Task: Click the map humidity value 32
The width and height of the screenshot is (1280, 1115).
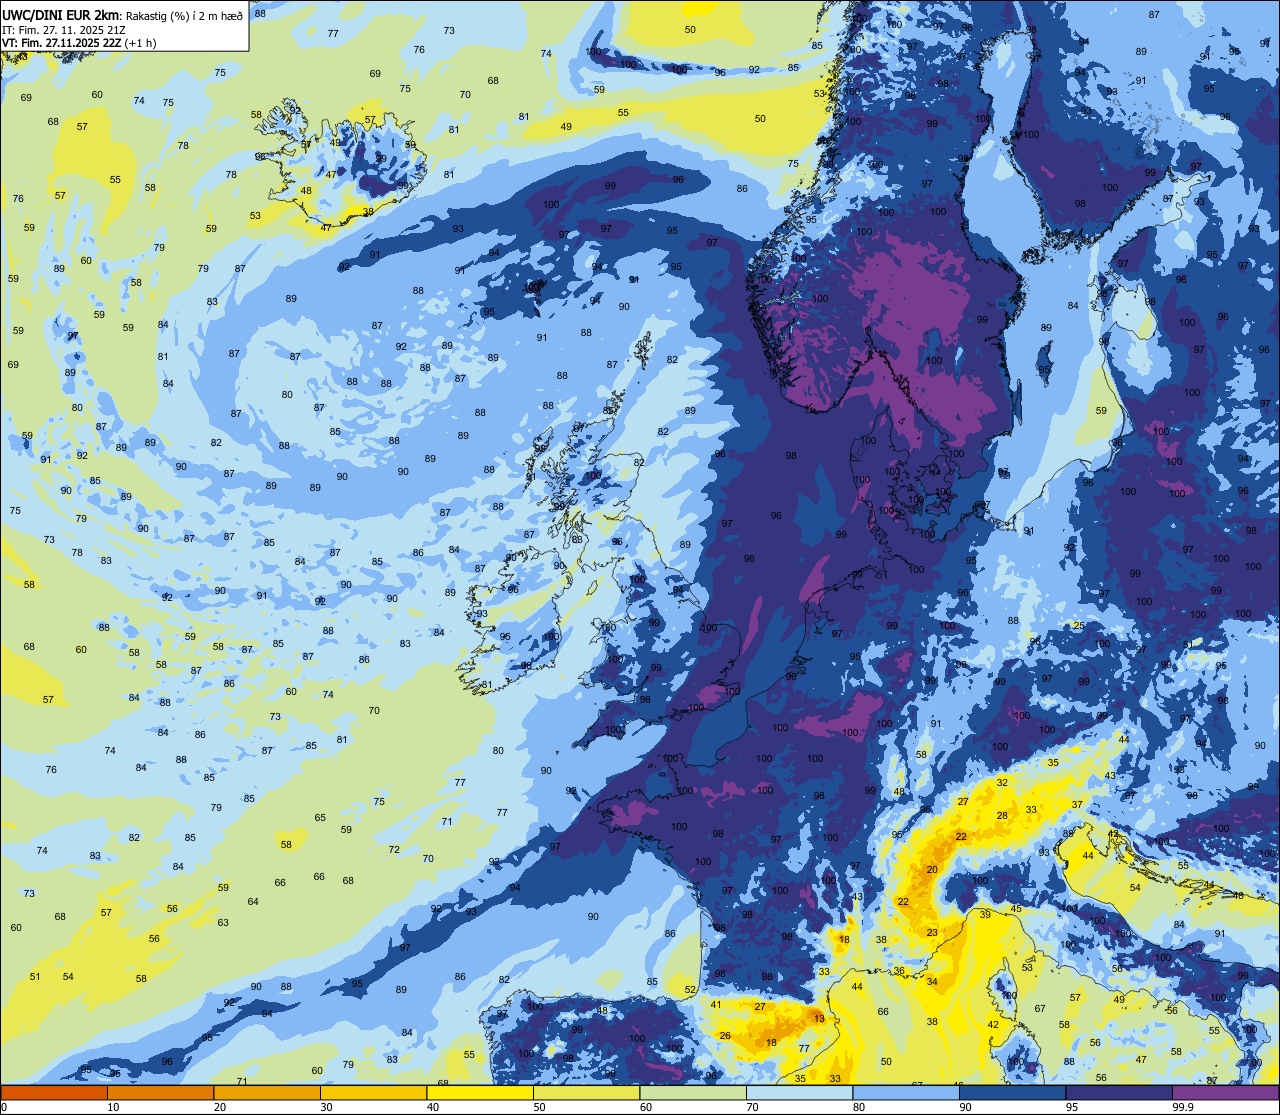Action: click(x=1002, y=782)
